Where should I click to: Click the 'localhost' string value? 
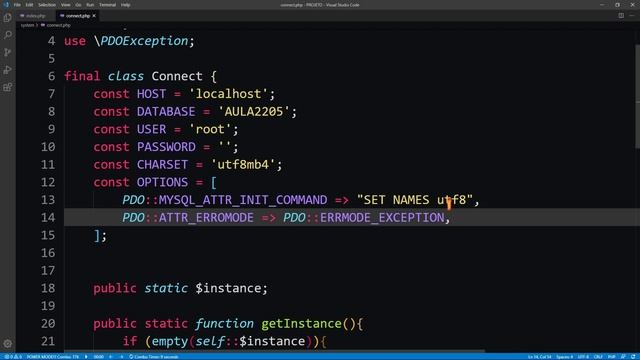coord(228,94)
